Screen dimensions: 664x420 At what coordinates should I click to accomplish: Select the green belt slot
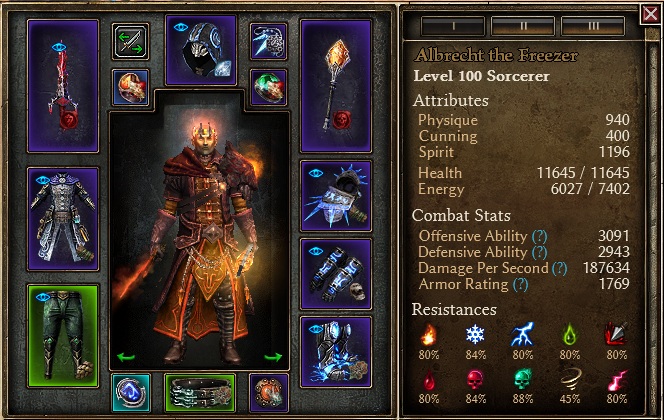click(x=200, y=393)
